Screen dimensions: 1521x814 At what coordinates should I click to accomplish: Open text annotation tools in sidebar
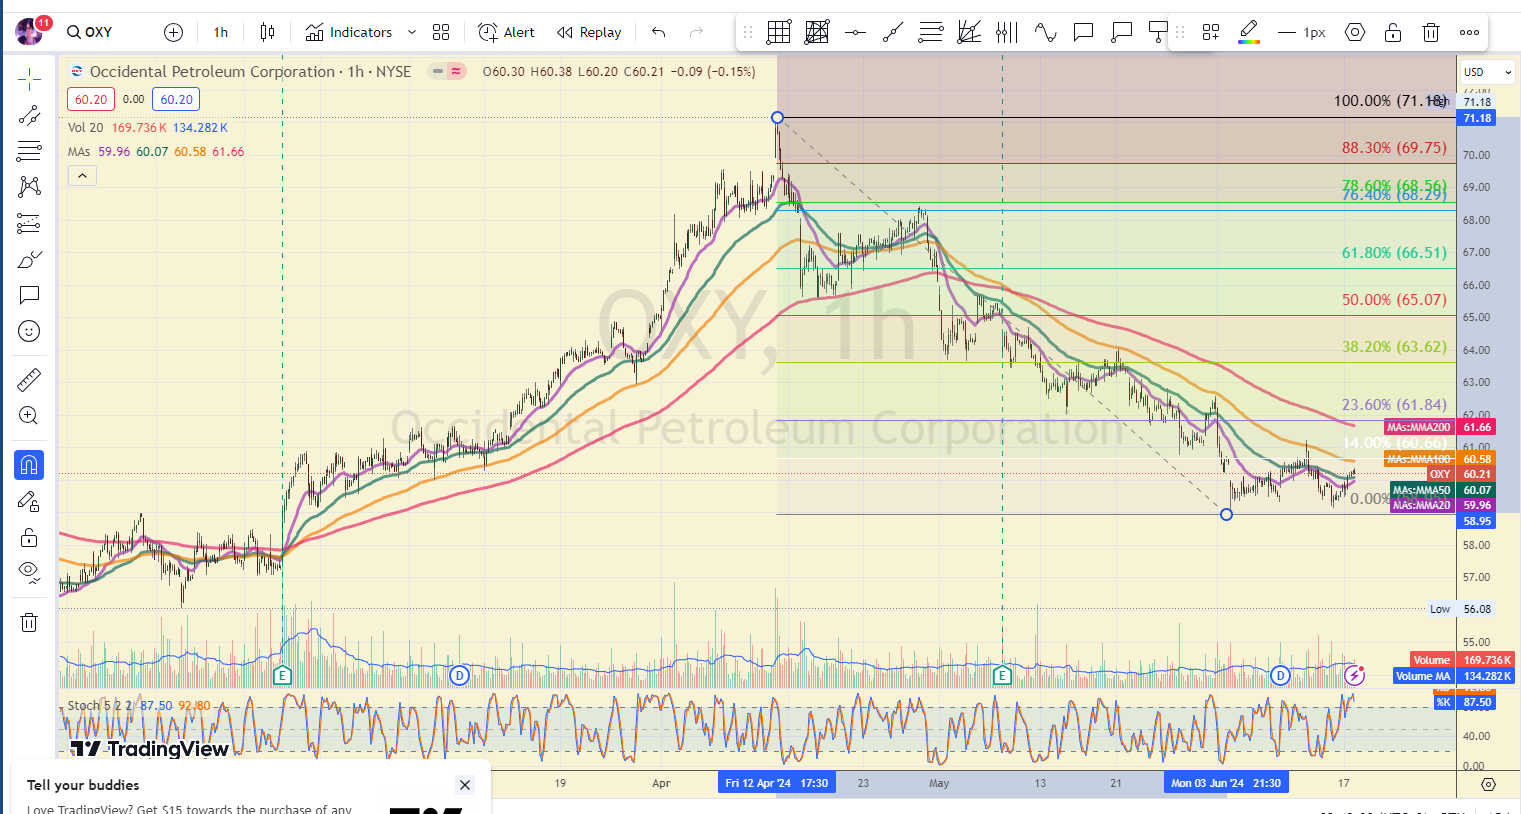(x=29, y=295)
